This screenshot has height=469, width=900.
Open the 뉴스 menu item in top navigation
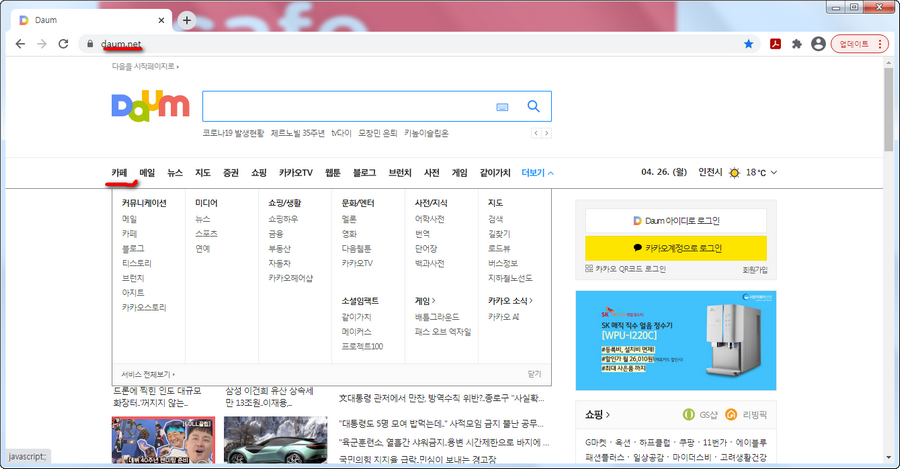click(x=175, y=173)
